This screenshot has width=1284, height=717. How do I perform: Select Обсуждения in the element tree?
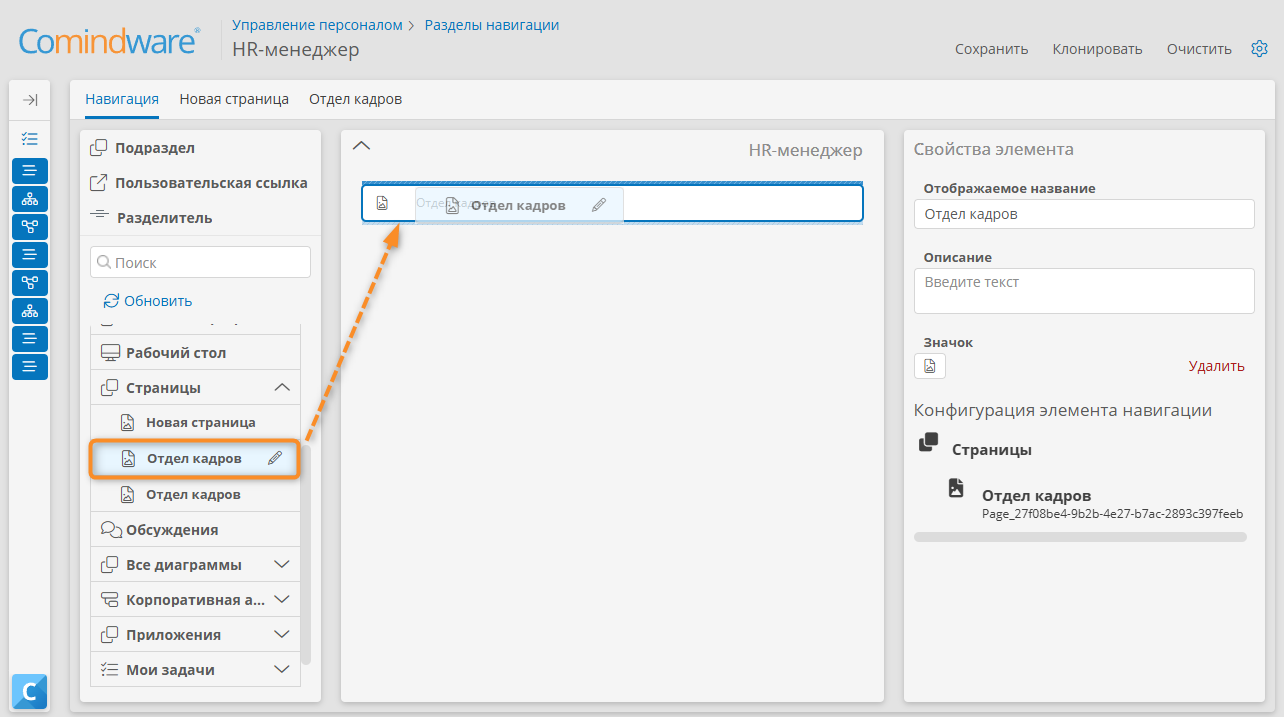[195, 530]
